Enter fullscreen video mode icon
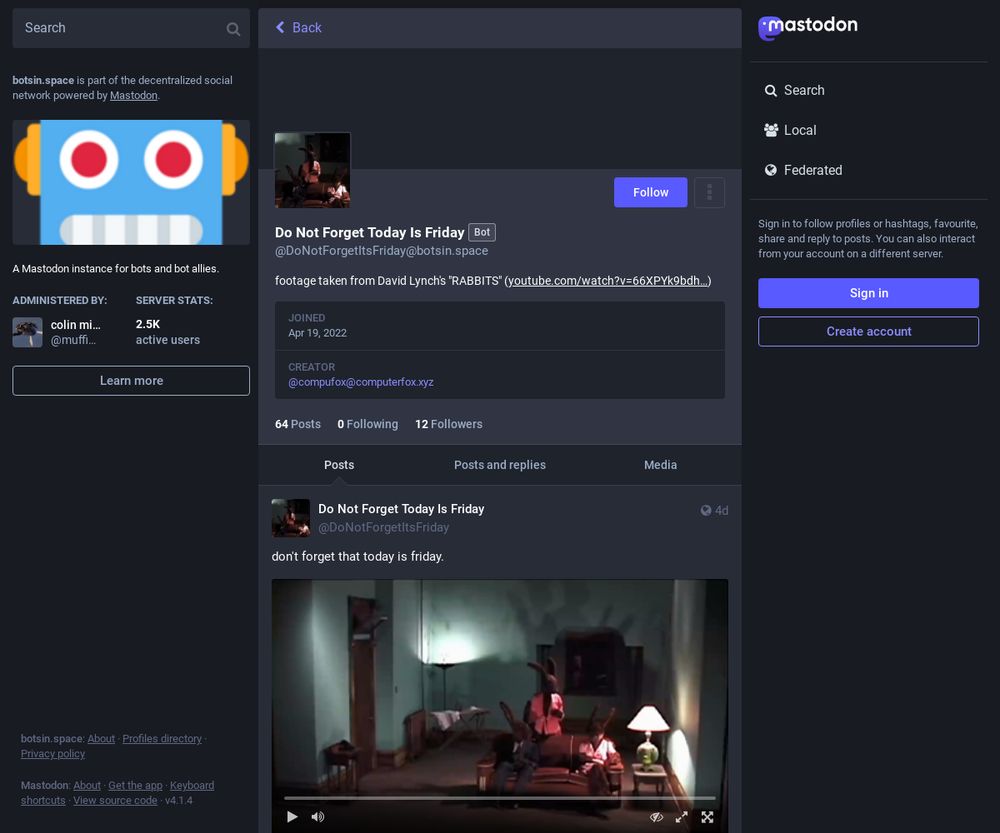The image size is (1000, 833). coord(707,816)
